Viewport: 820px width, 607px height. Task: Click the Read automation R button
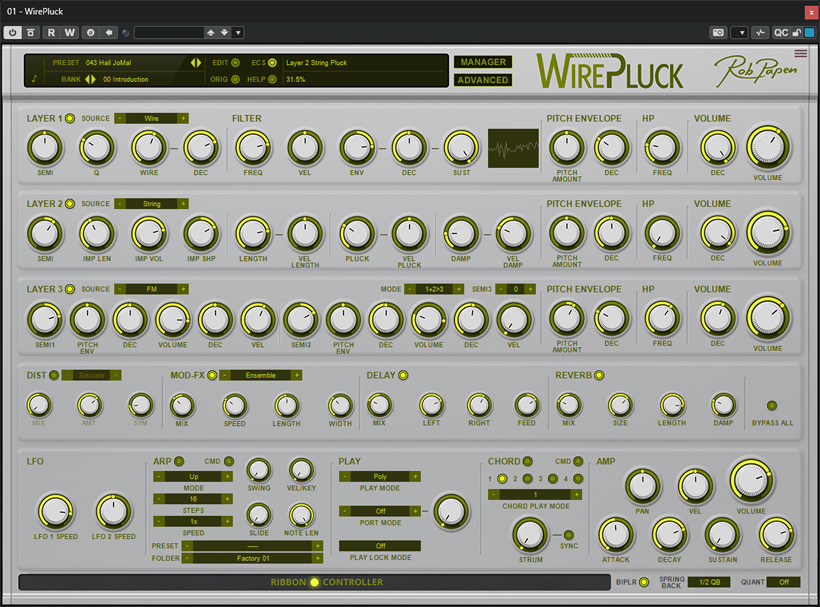coord(51,32)
